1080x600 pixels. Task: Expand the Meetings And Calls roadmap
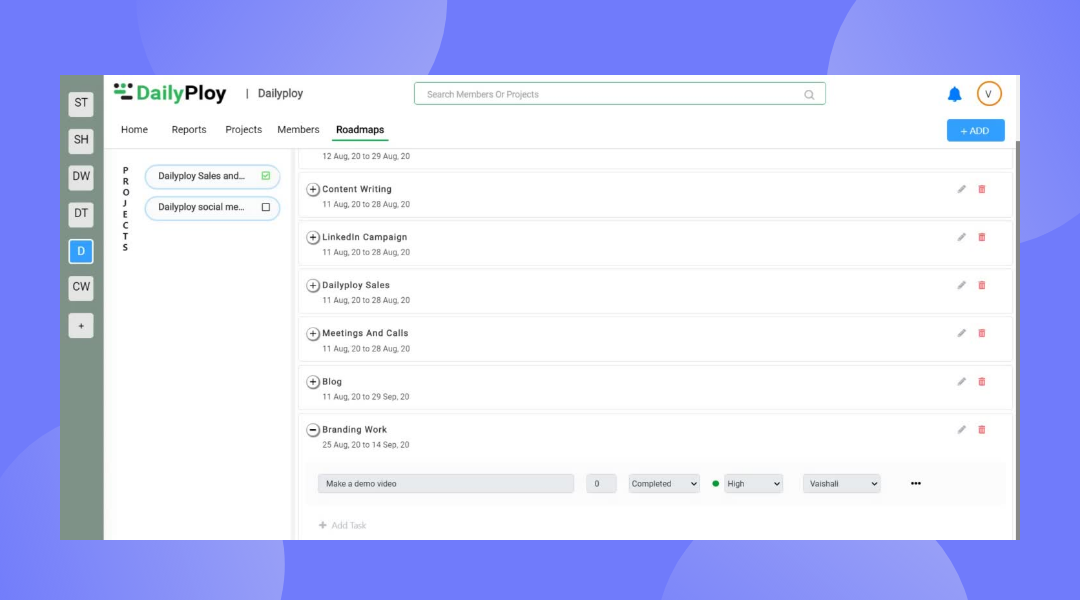click(x=313, y=333)
